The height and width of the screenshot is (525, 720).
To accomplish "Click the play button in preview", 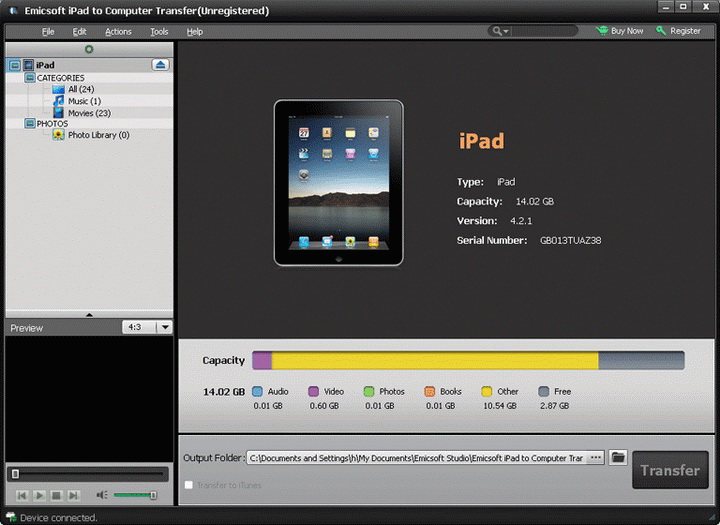I will tap(39, 495).
